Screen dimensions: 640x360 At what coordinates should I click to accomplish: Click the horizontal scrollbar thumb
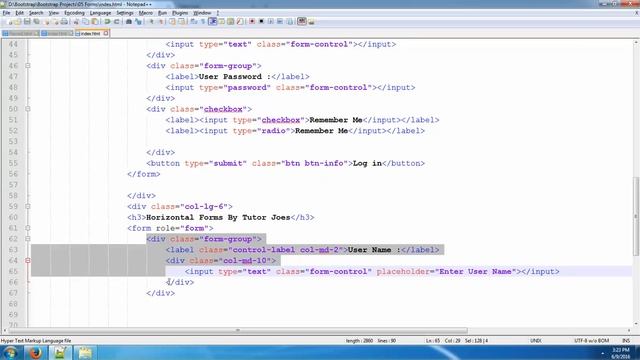238,330
